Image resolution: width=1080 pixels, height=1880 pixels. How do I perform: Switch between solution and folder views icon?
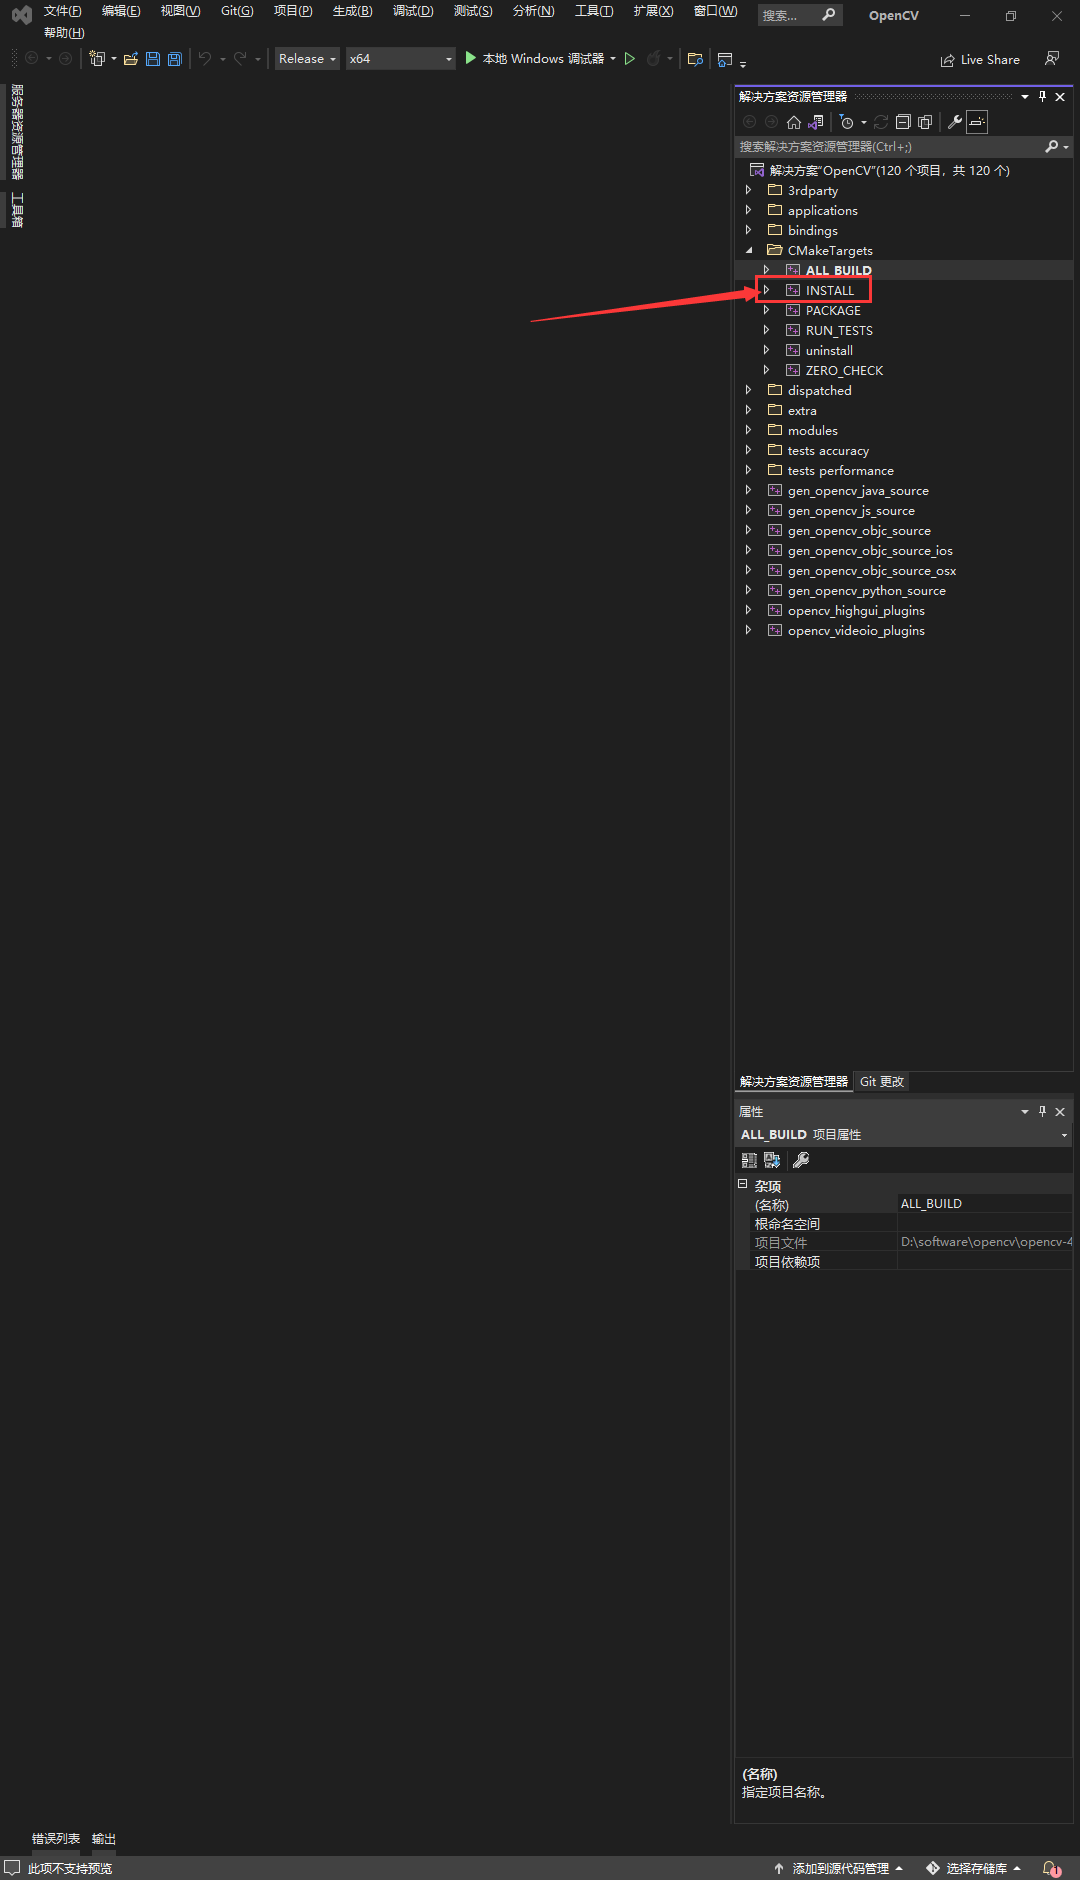pyautogui.click(x=816, y=122)
